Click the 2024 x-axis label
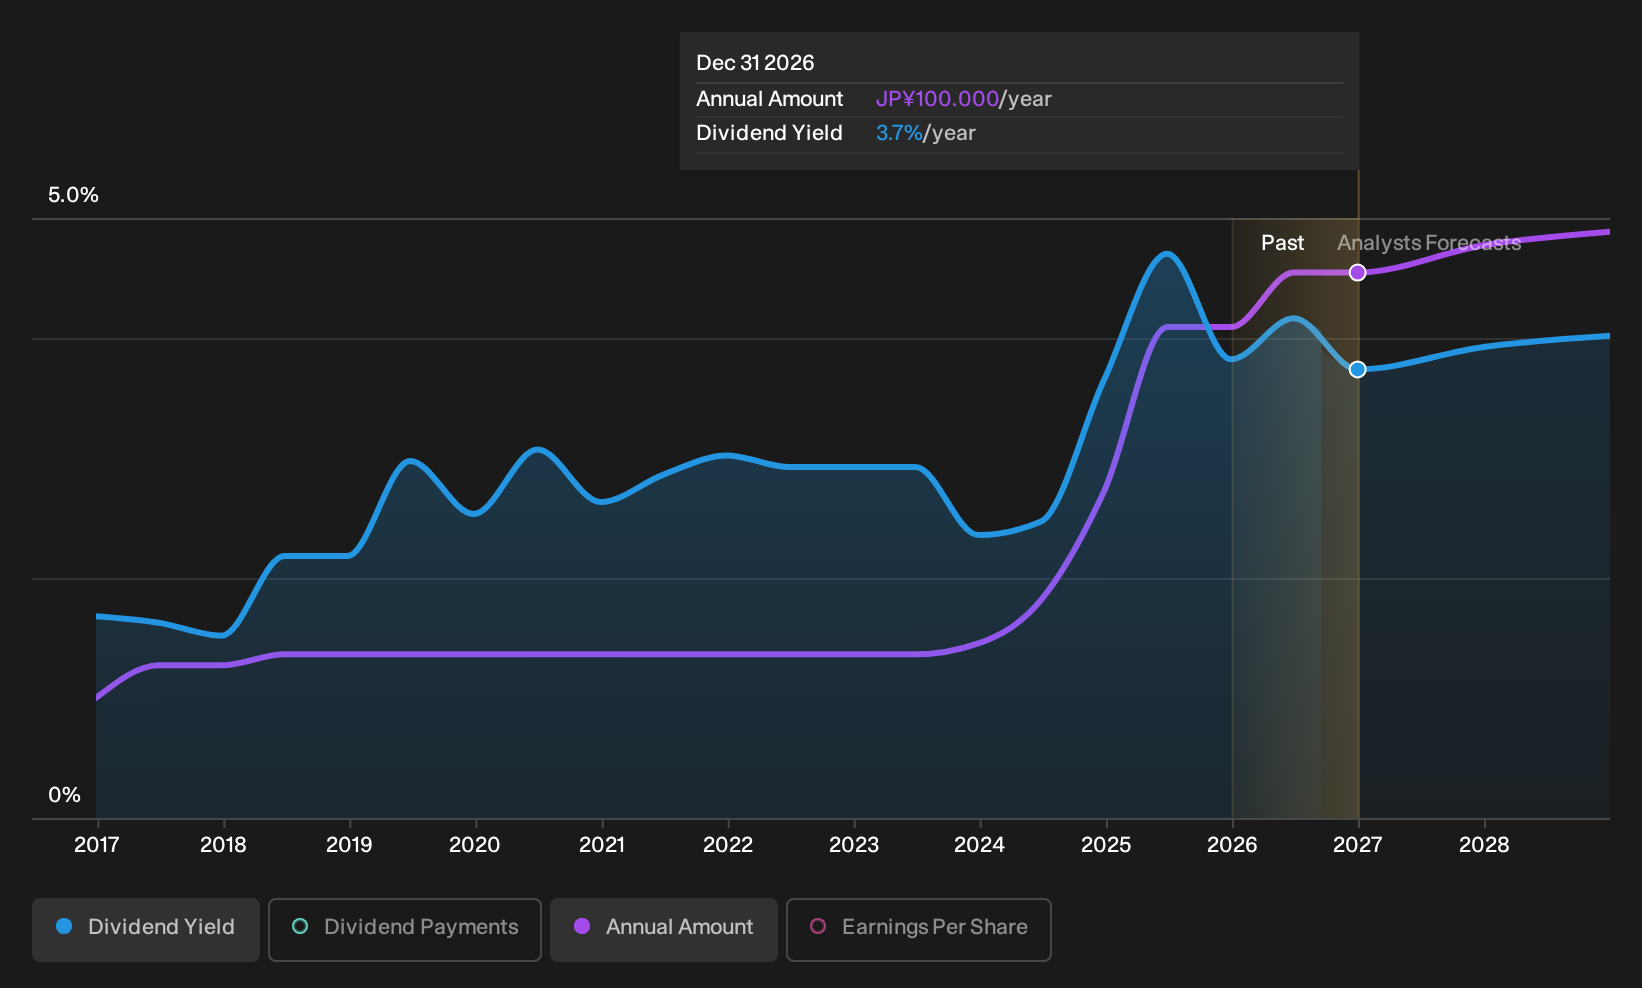 pos(980,845)
